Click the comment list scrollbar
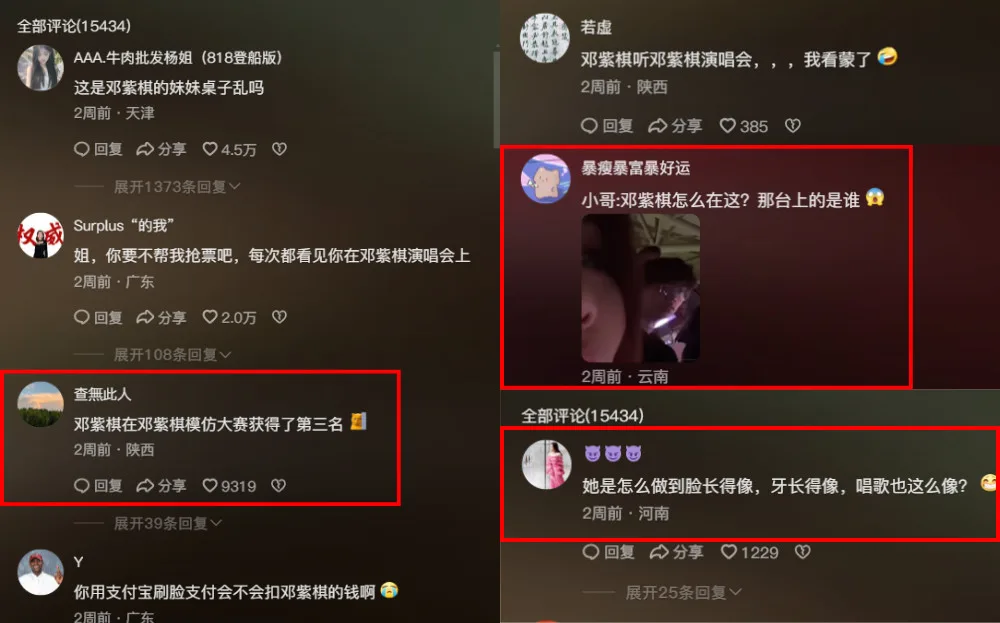 (496, 99)
